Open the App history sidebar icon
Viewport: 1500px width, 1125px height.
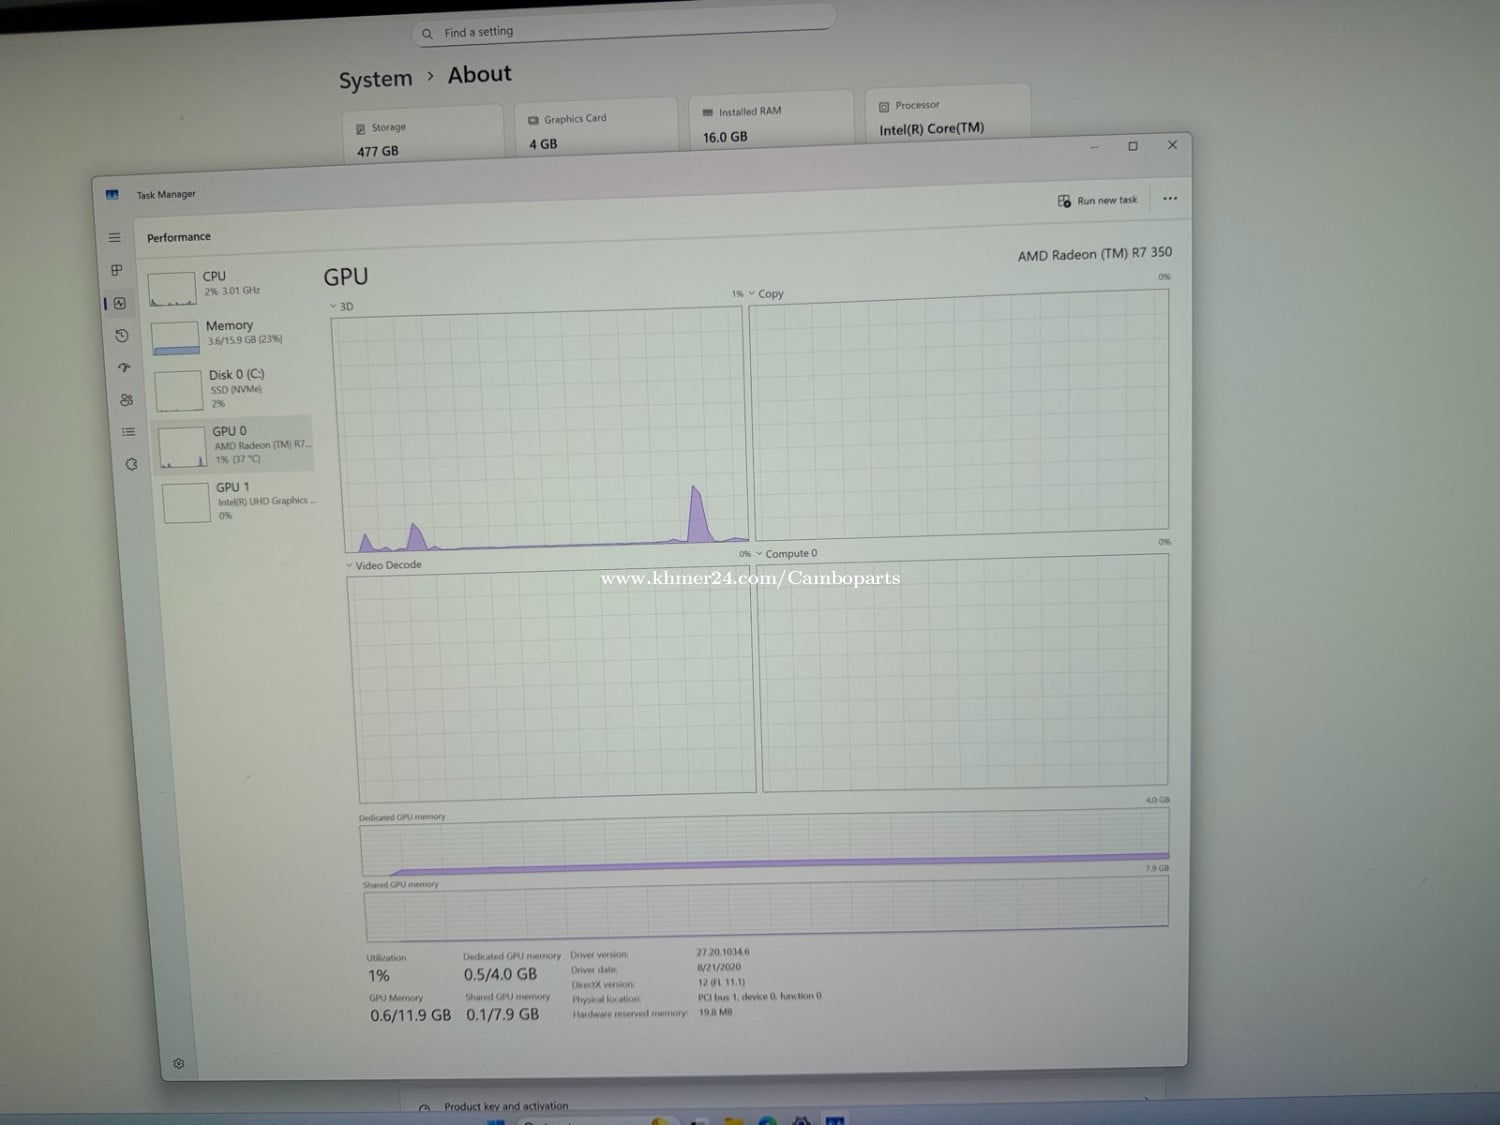click(x=122, y=336)
